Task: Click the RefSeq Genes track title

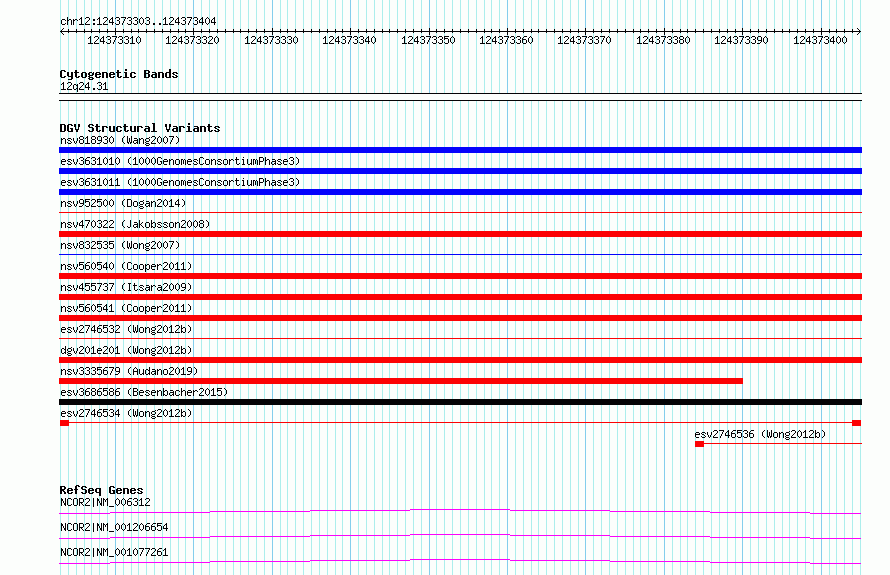Action: coord(101,490)
